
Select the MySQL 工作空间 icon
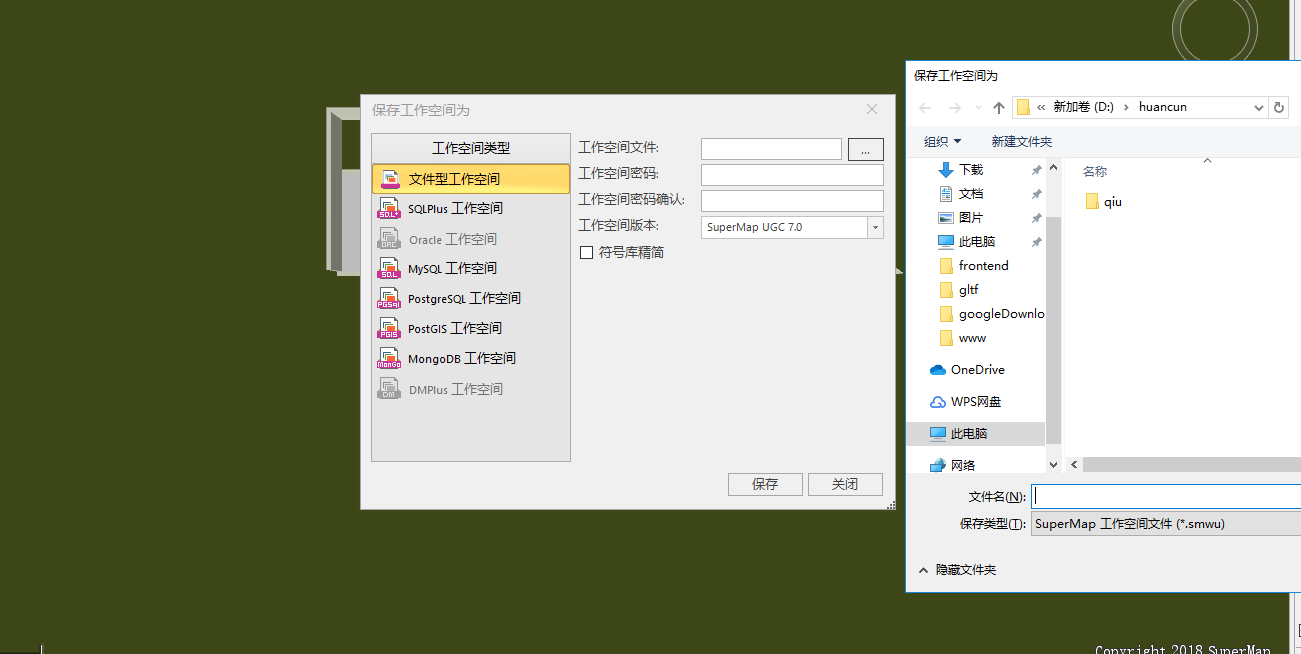point(389,269)
